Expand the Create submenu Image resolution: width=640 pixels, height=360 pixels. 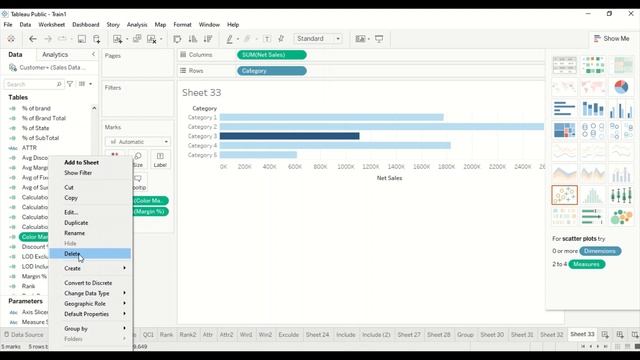90,268
